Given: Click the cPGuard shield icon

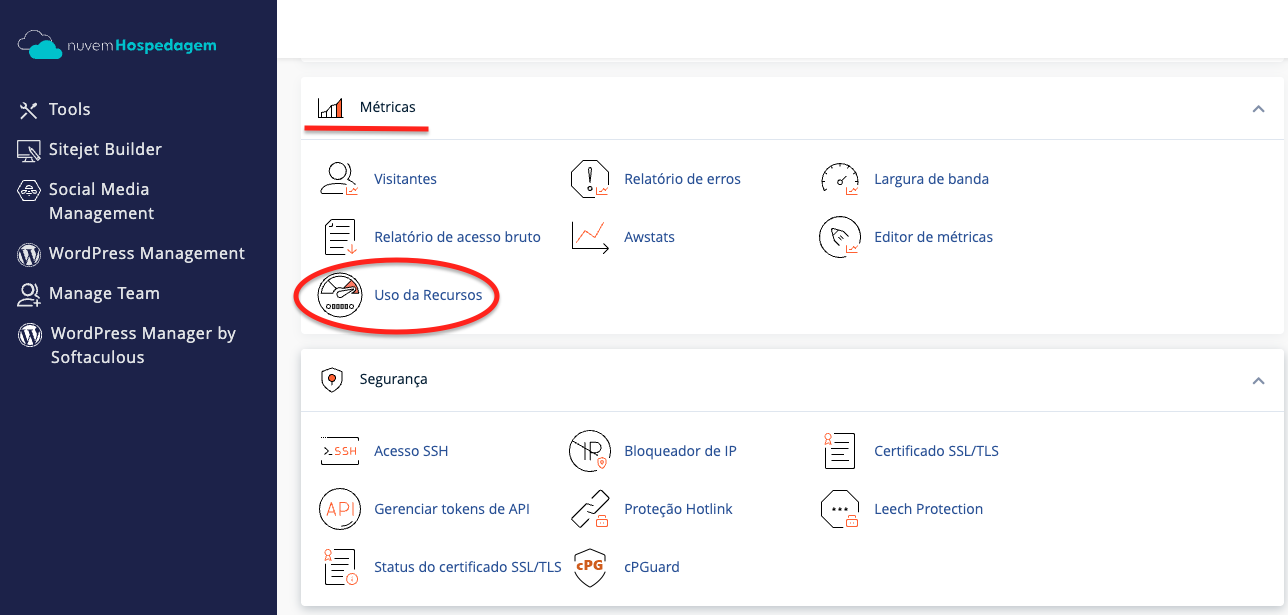Looking at the screenshot, I should [589, 567].
